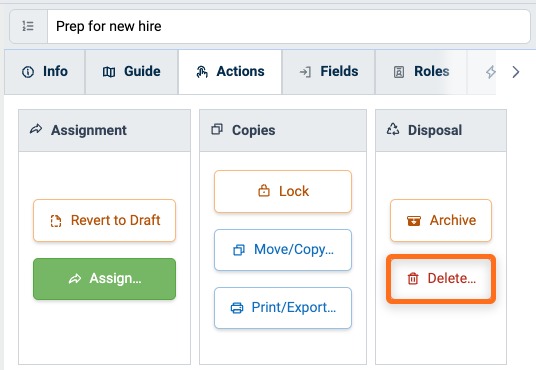The image size is (536, 370).
Task: Go to the Fields tab
Action: [329, 72]
